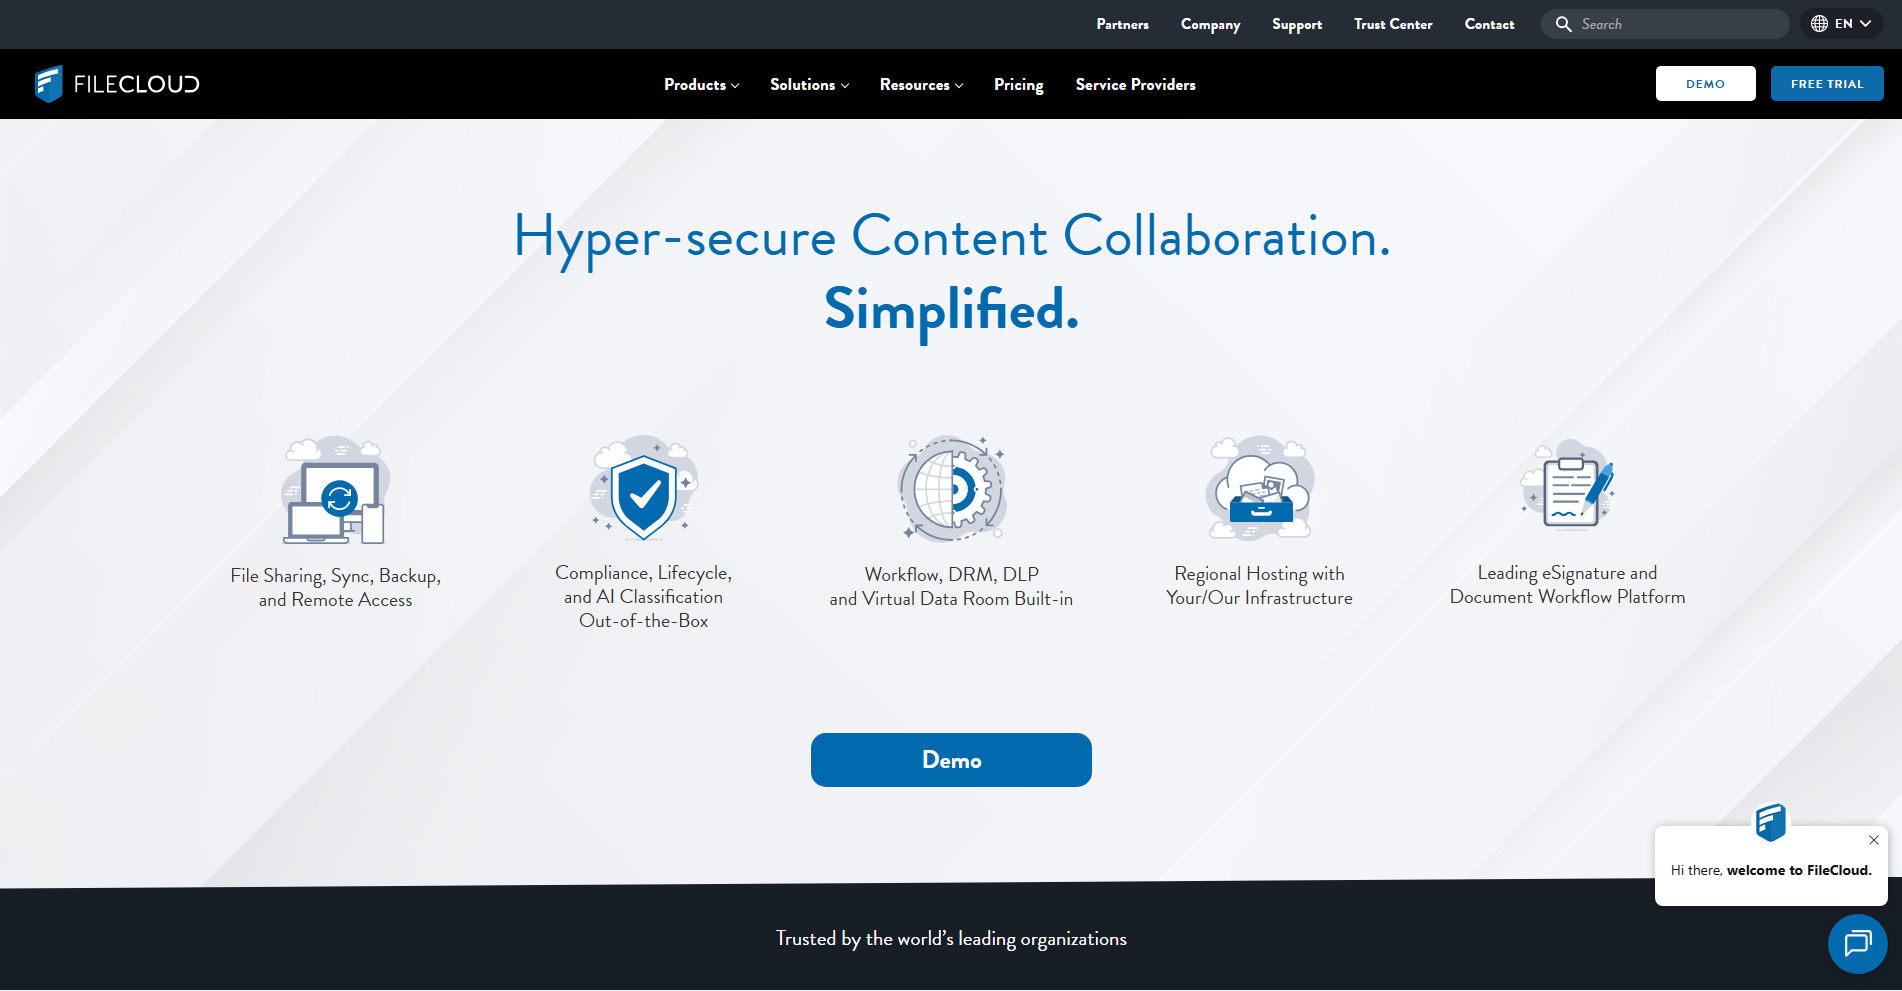Click the File Sharing and Remote Access icon
The width and height of the screenshot is (1902, 991).
[335, 490]
